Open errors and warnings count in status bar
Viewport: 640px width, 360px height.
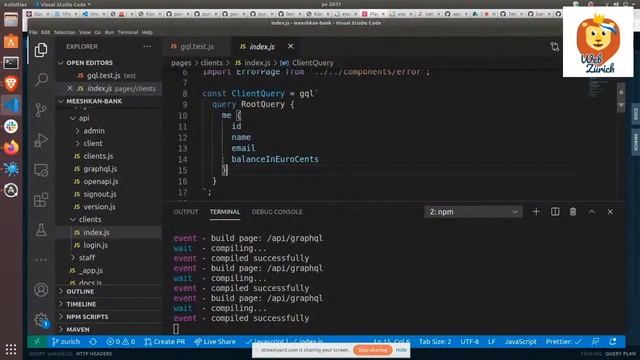pyautogui.click(x=120, y=342)
